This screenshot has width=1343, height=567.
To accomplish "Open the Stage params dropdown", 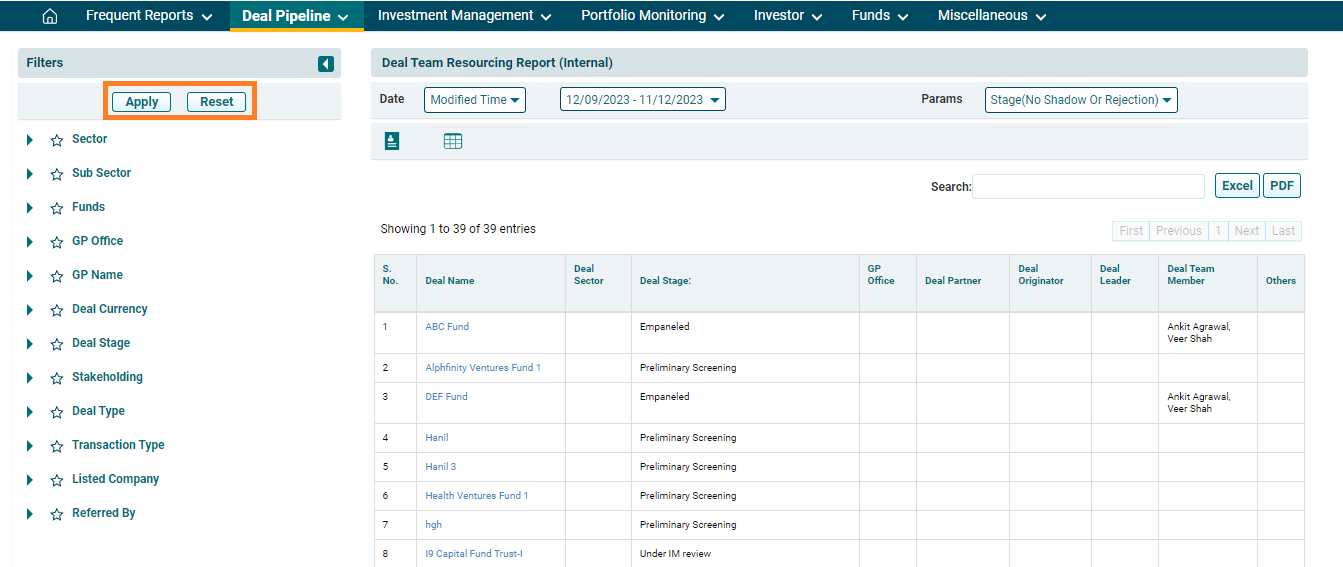I will (1080, 100).
